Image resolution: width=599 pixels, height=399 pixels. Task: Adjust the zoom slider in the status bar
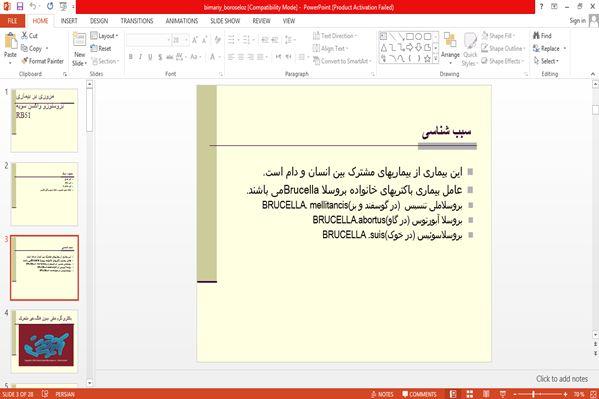(x=533, y=394)
